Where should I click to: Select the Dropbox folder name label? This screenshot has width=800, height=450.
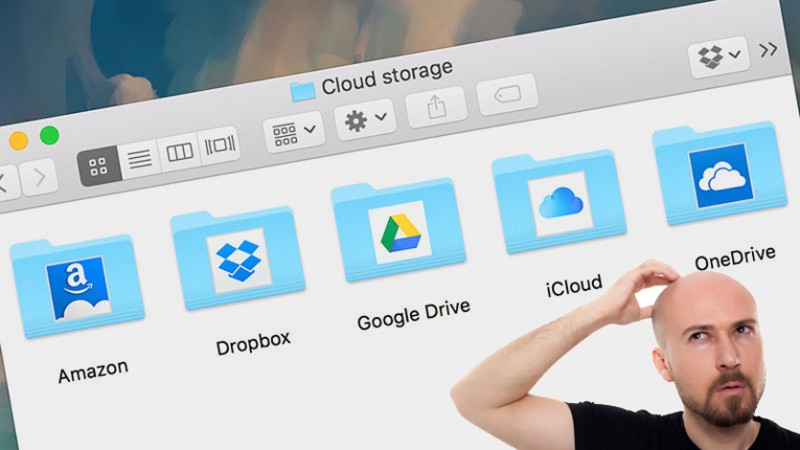pyautogui.click(x=253, y=343)
